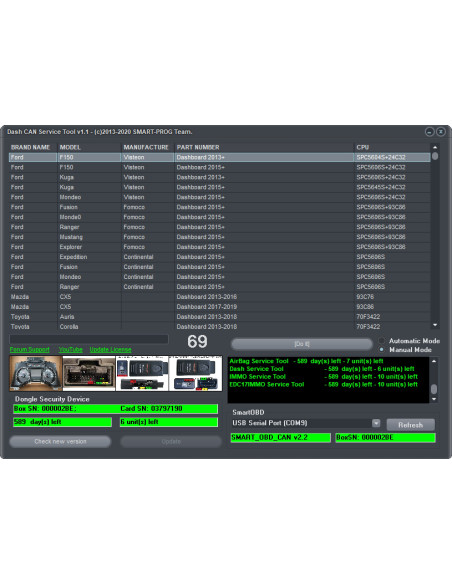Click the fourth OBD device thumbnail
This screenshot has width=452, height=584.
click(195, 374)
